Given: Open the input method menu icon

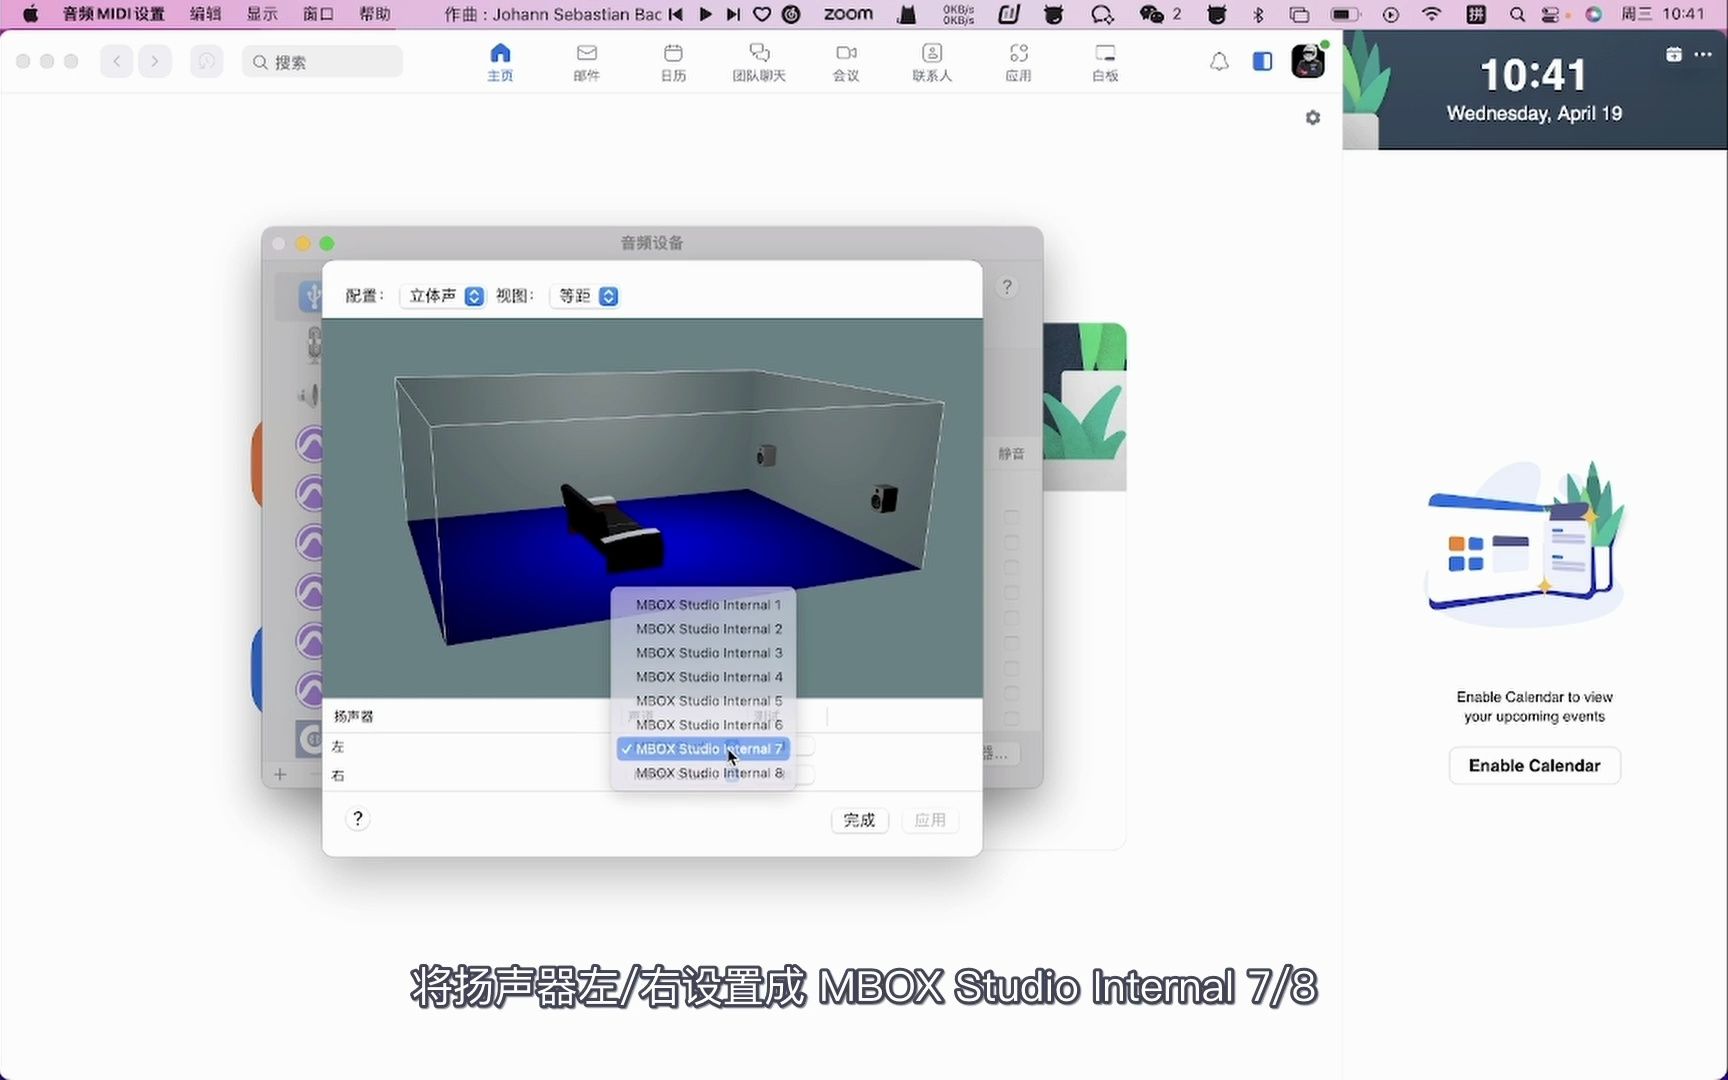Looking at the screenshot, I should tap(1476, 14).
